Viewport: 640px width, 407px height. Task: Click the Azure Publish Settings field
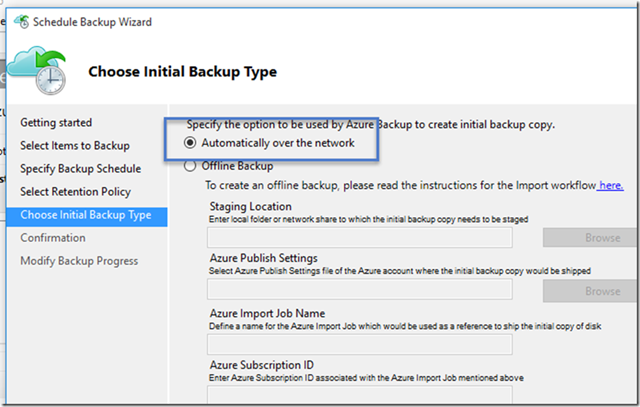(x=359, y=291)
